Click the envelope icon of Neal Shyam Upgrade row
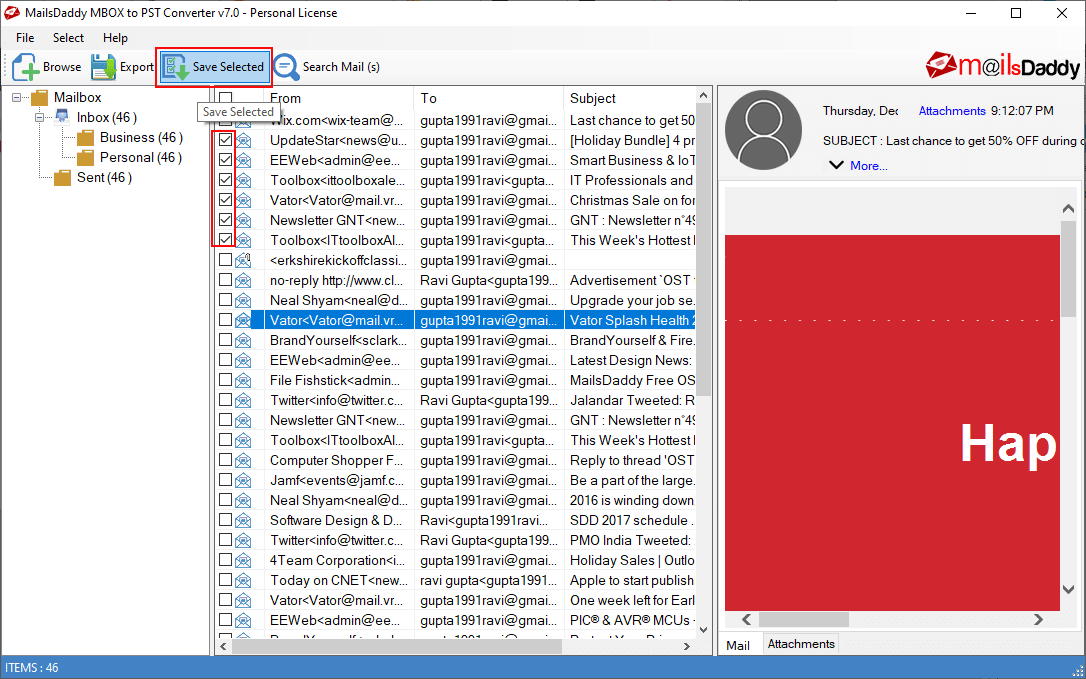This screenshot has width=1086, height=679. click(x=243, y=301)
